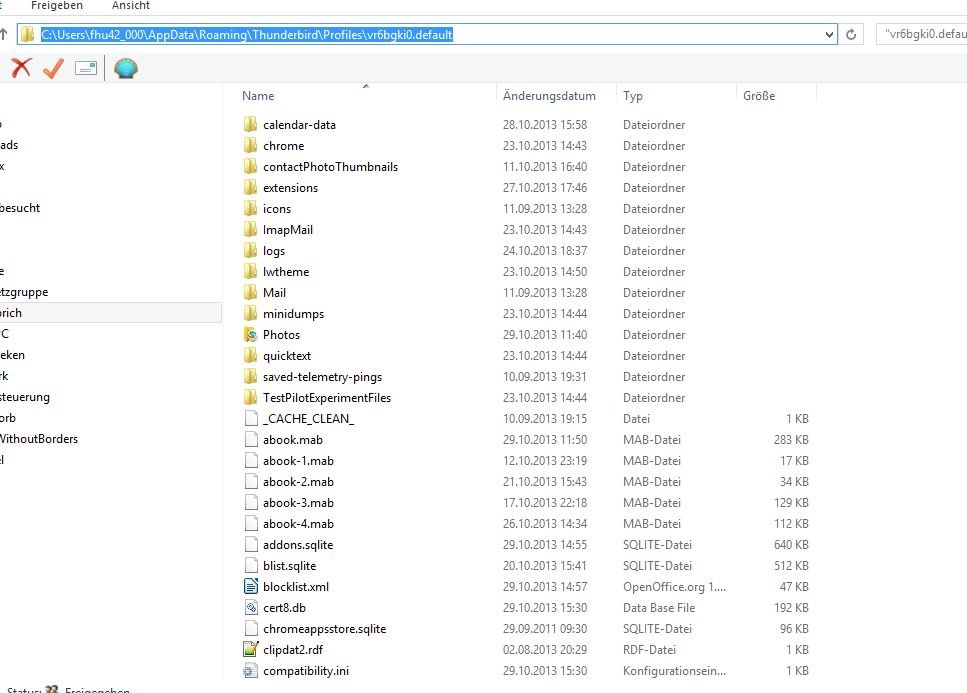Screen dimensions: 967x693
Task: Select the 'eken' item in navigation pane
Action: pos(12,355)
